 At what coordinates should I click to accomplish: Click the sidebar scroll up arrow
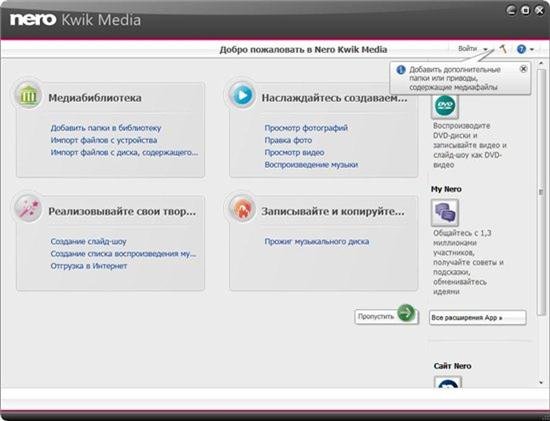pyautogui.click(x=541, y=63)
